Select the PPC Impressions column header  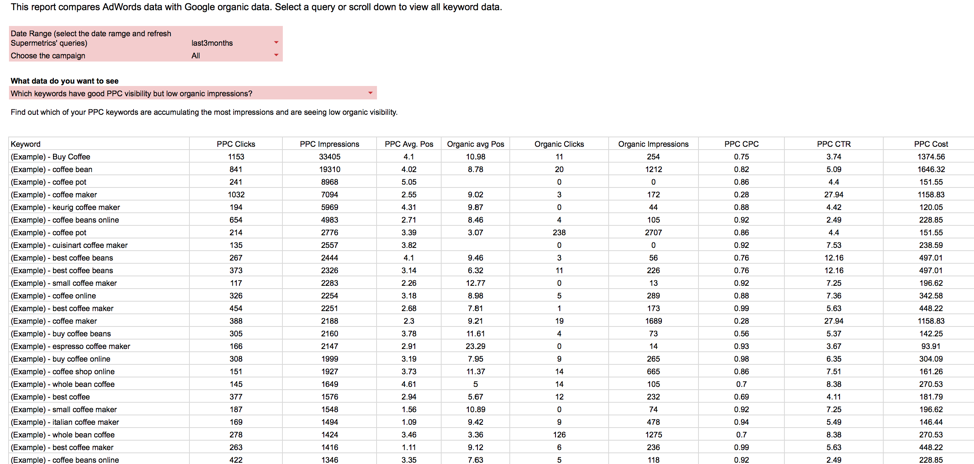click(x=329, y=144)
